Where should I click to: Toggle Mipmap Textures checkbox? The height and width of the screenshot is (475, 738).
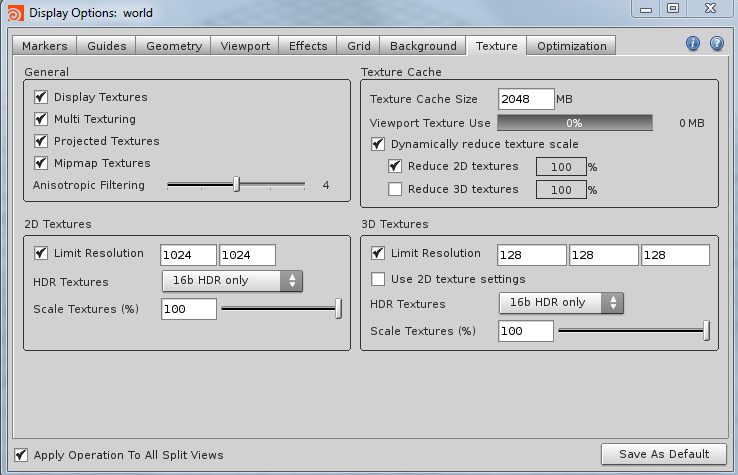click(x=41, y=163)
